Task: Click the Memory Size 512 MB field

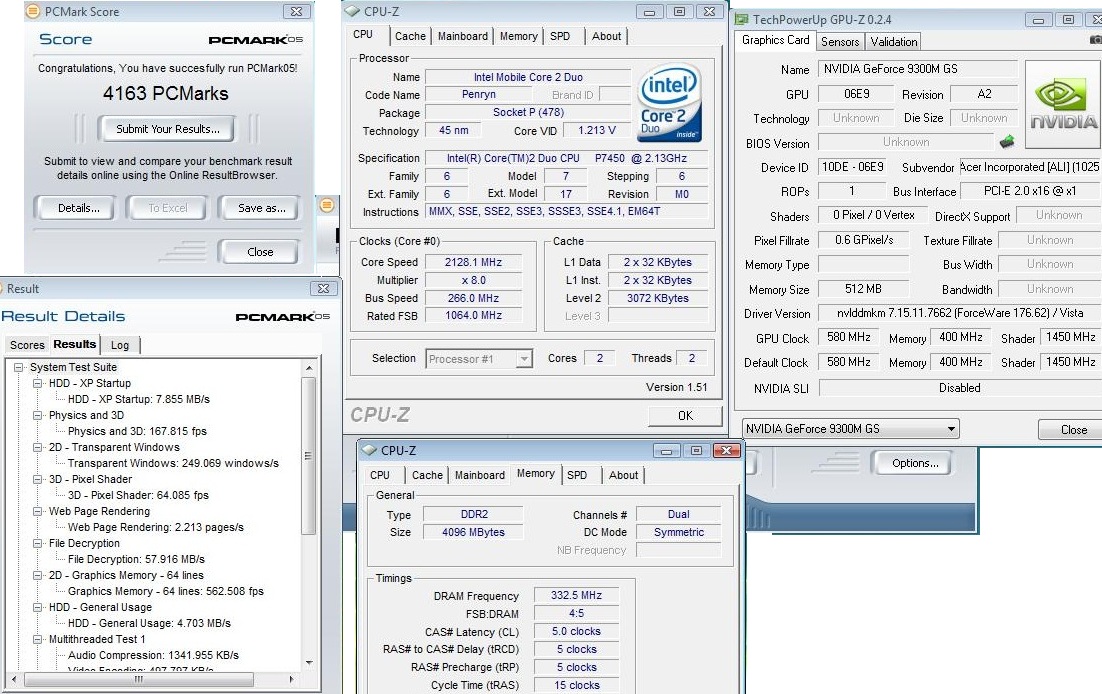Action: [864, 289]
